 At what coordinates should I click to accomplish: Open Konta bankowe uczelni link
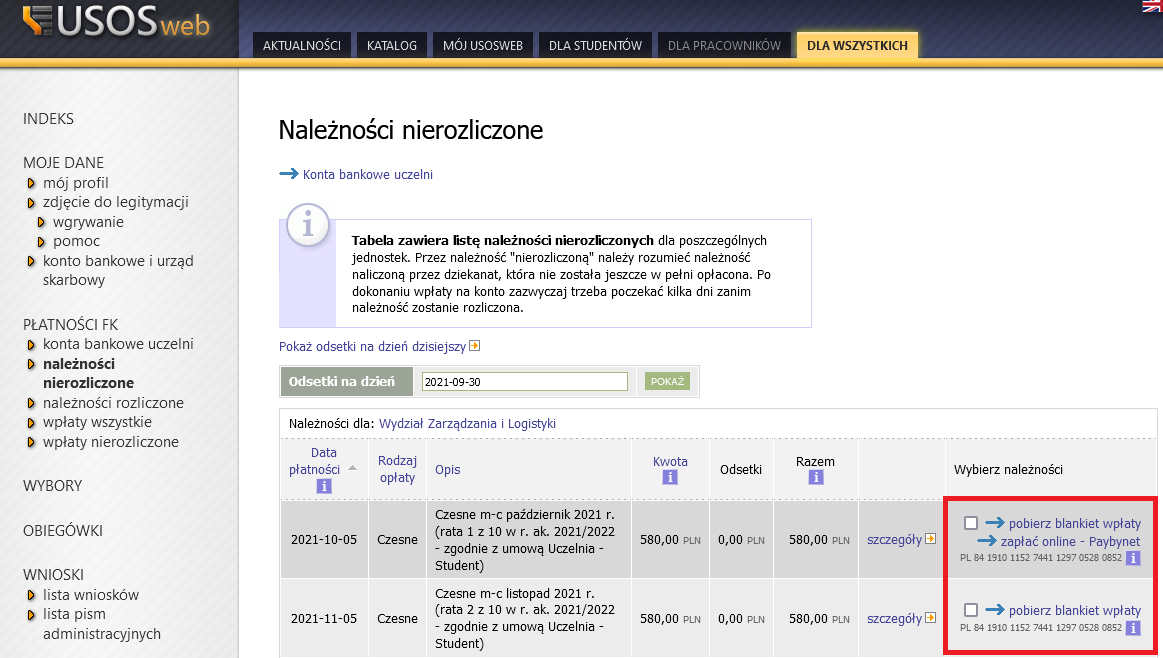click(368, 174)
